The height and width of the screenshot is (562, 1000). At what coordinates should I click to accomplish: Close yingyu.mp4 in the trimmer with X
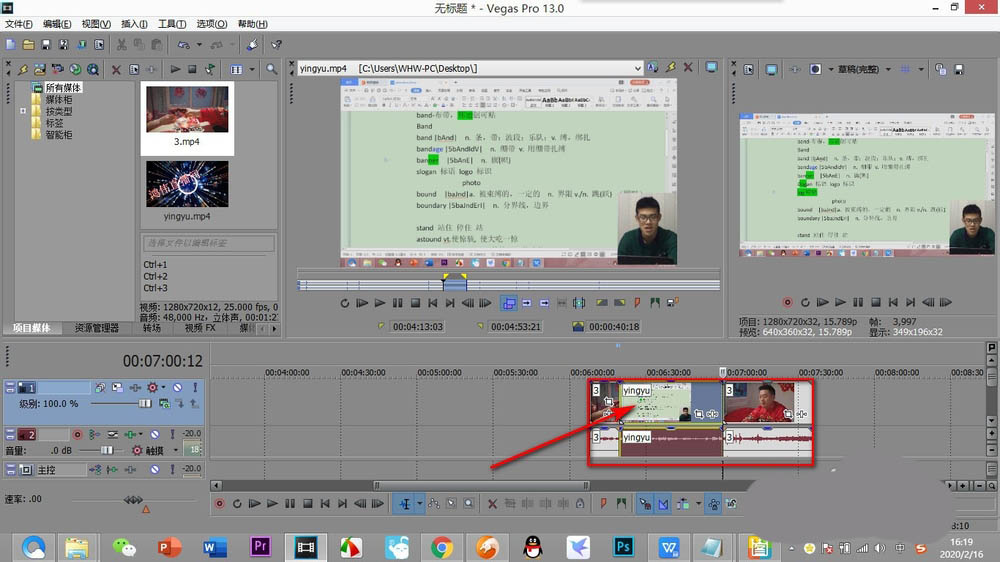coord(688,67)
